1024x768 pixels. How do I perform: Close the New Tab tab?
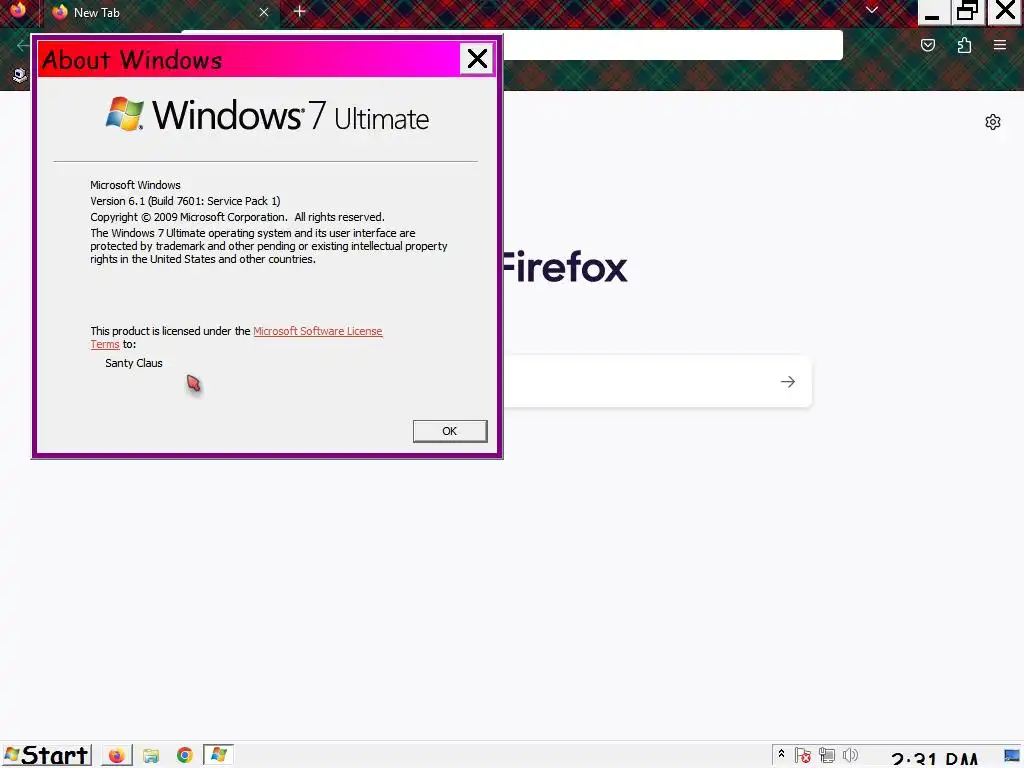coord(264,12)
